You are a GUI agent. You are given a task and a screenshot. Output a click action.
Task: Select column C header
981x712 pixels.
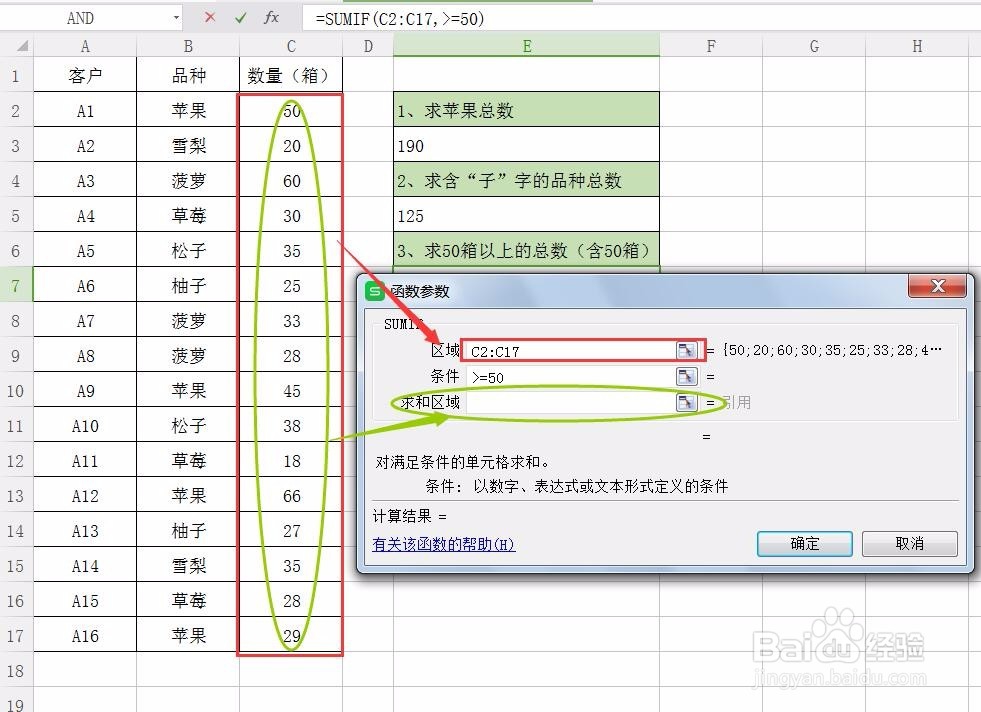pos(290,45)
